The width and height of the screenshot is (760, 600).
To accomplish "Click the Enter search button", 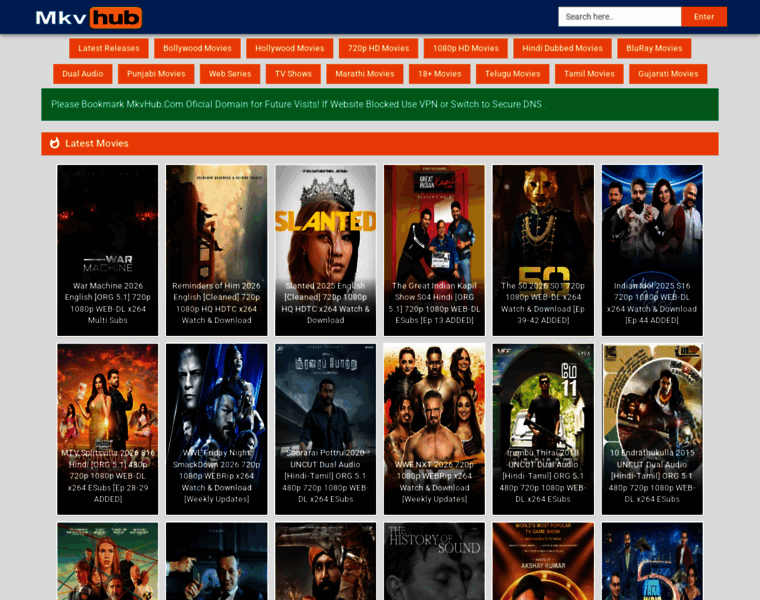I will click(704, 16).
